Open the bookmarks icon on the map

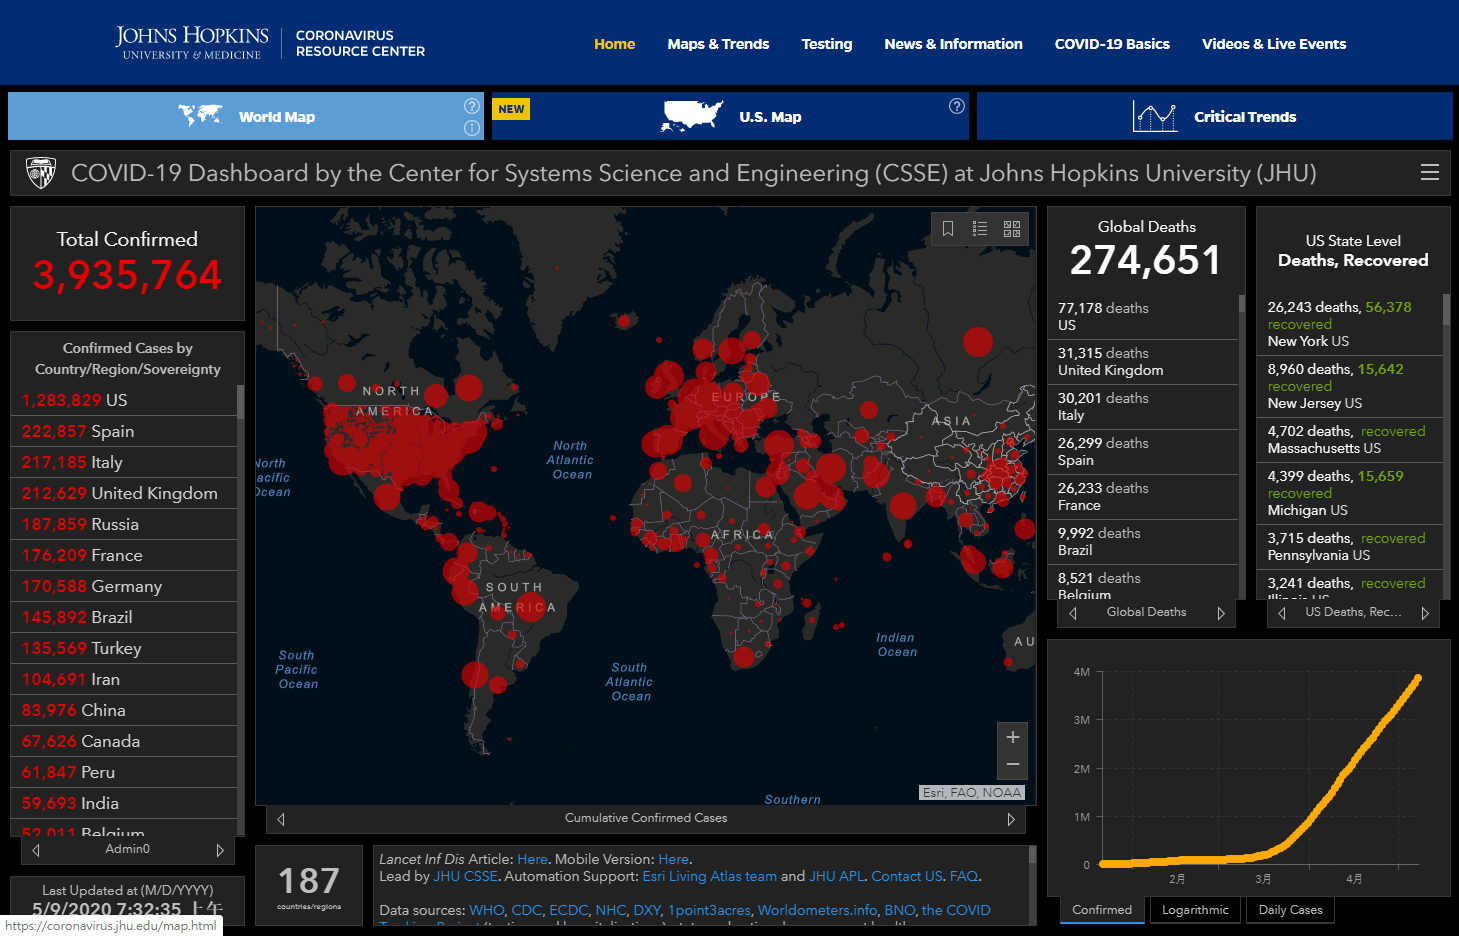tap(948, 229)
